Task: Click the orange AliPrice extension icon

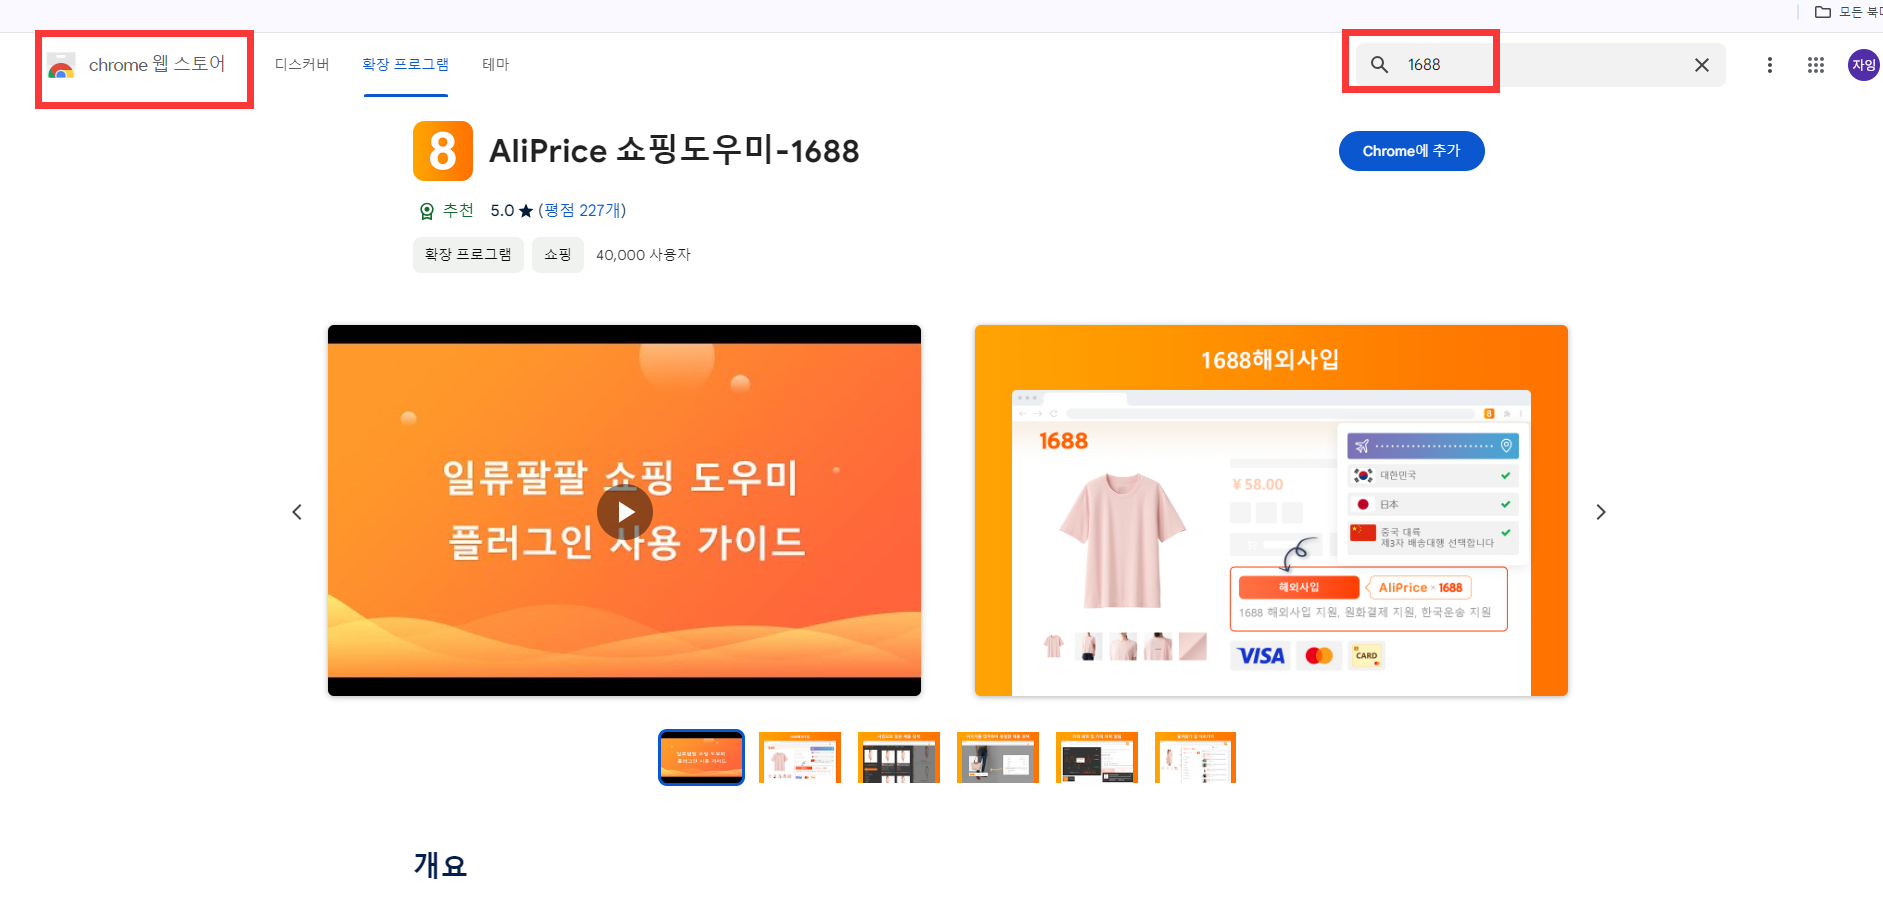Action: click(x=442, y=151)
